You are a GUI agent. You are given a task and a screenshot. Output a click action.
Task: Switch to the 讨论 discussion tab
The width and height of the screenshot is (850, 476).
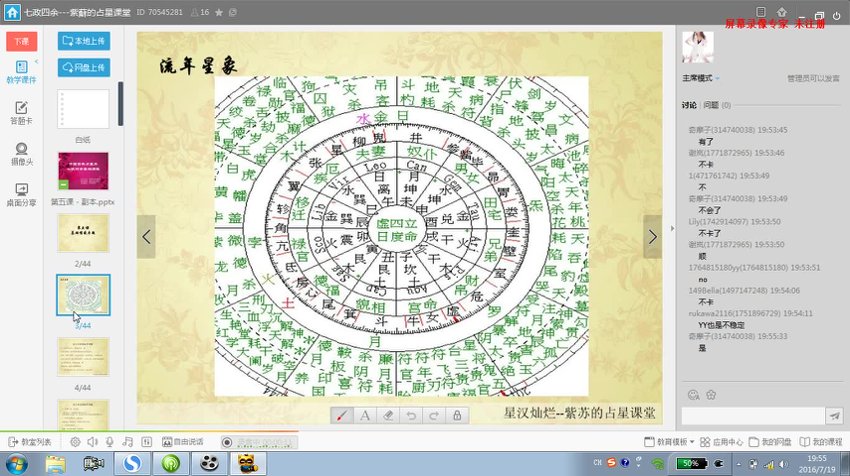pos(689,105)
